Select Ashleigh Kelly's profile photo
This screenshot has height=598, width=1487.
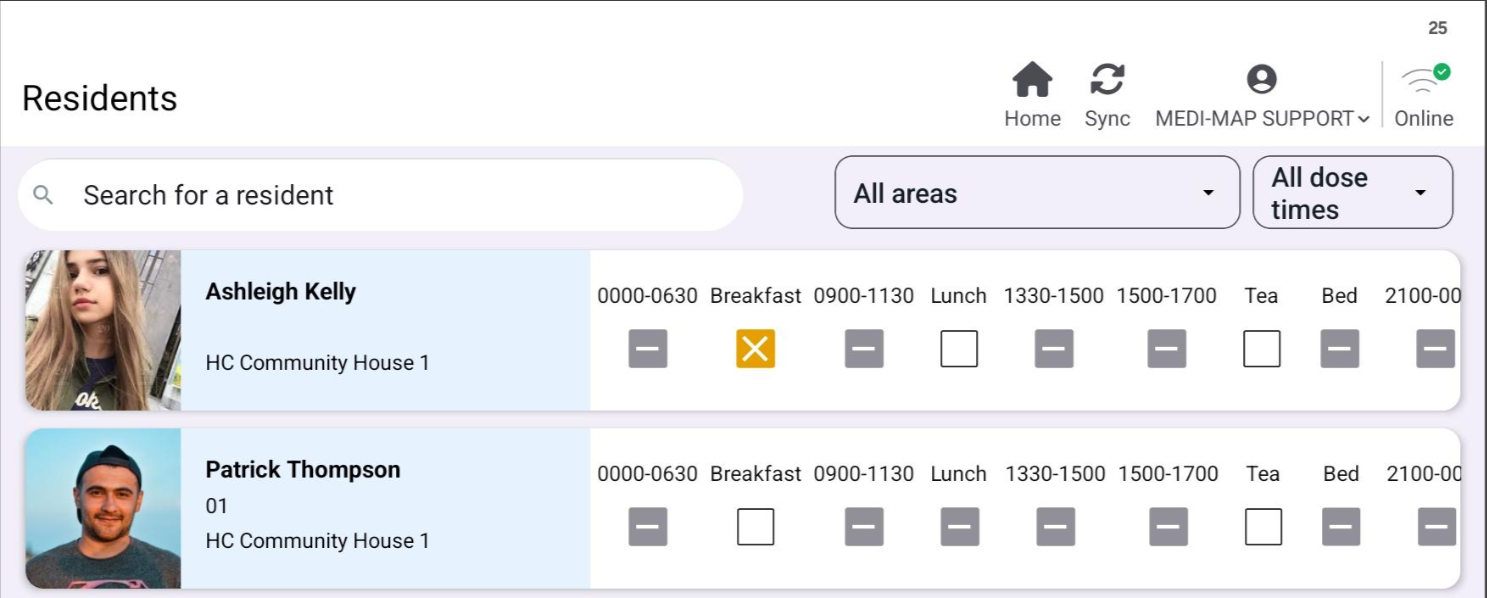tap(103, 330)
